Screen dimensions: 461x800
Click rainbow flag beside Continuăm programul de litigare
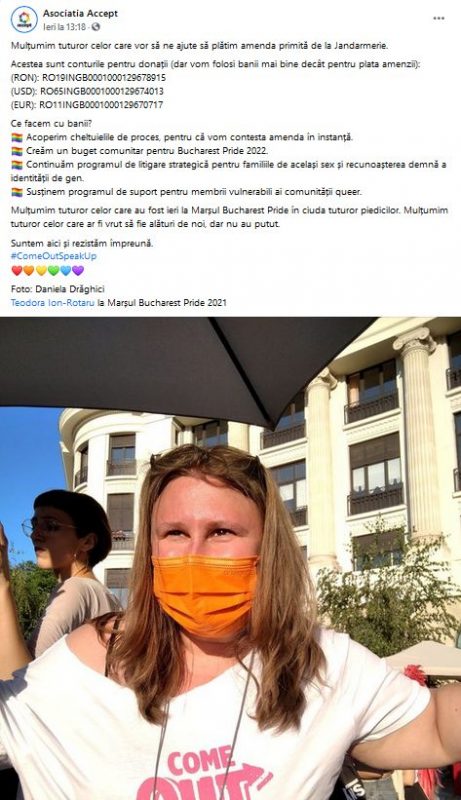pos(17,165)
